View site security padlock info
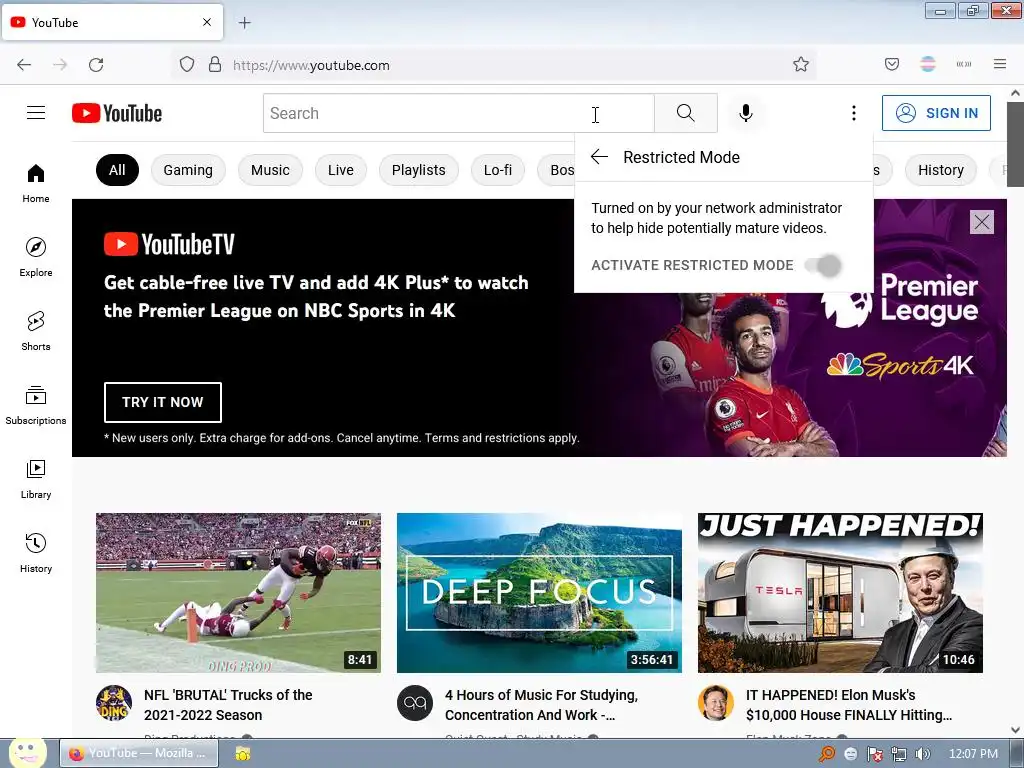This screenshot has width=1024, height=768. click(x=215, y=64)
